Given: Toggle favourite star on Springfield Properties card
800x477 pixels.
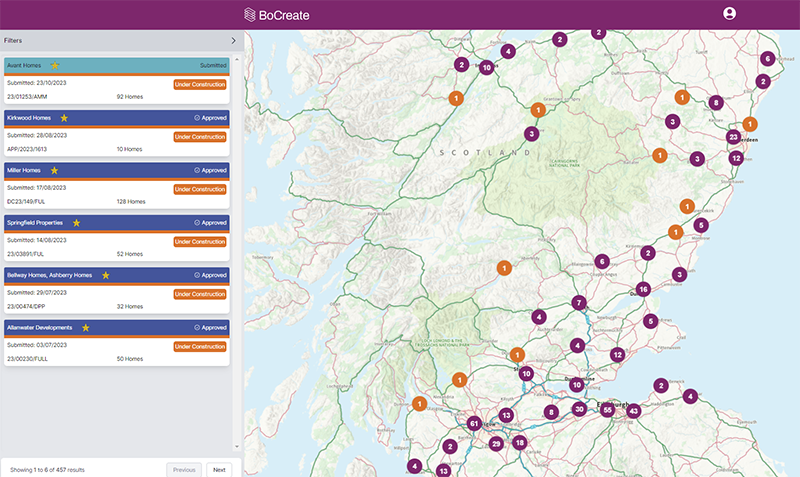Looking at the screenshot, I should pos(76,223).
